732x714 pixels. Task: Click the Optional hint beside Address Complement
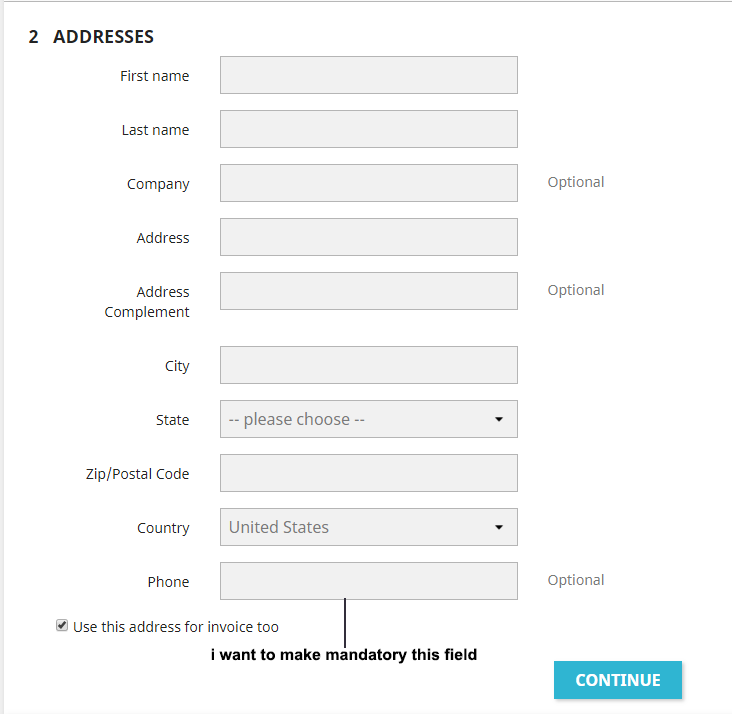pos(575,290)
